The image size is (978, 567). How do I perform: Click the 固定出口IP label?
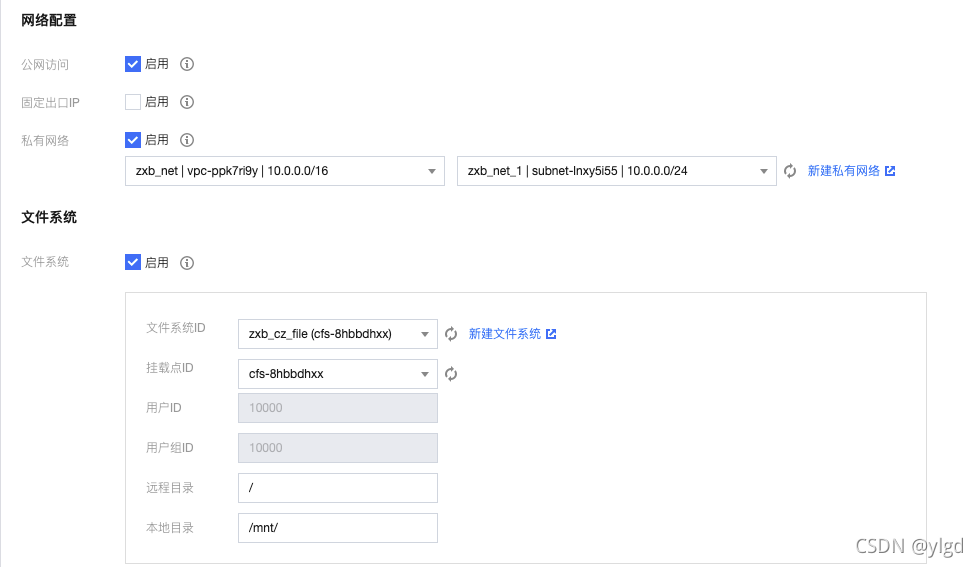point(51,103)
